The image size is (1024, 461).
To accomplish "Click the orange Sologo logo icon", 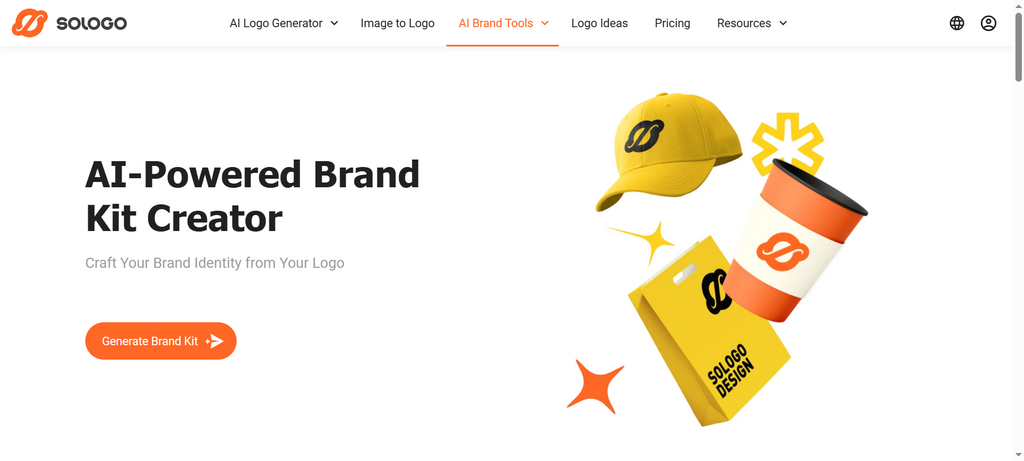I will tap(29, 23).
